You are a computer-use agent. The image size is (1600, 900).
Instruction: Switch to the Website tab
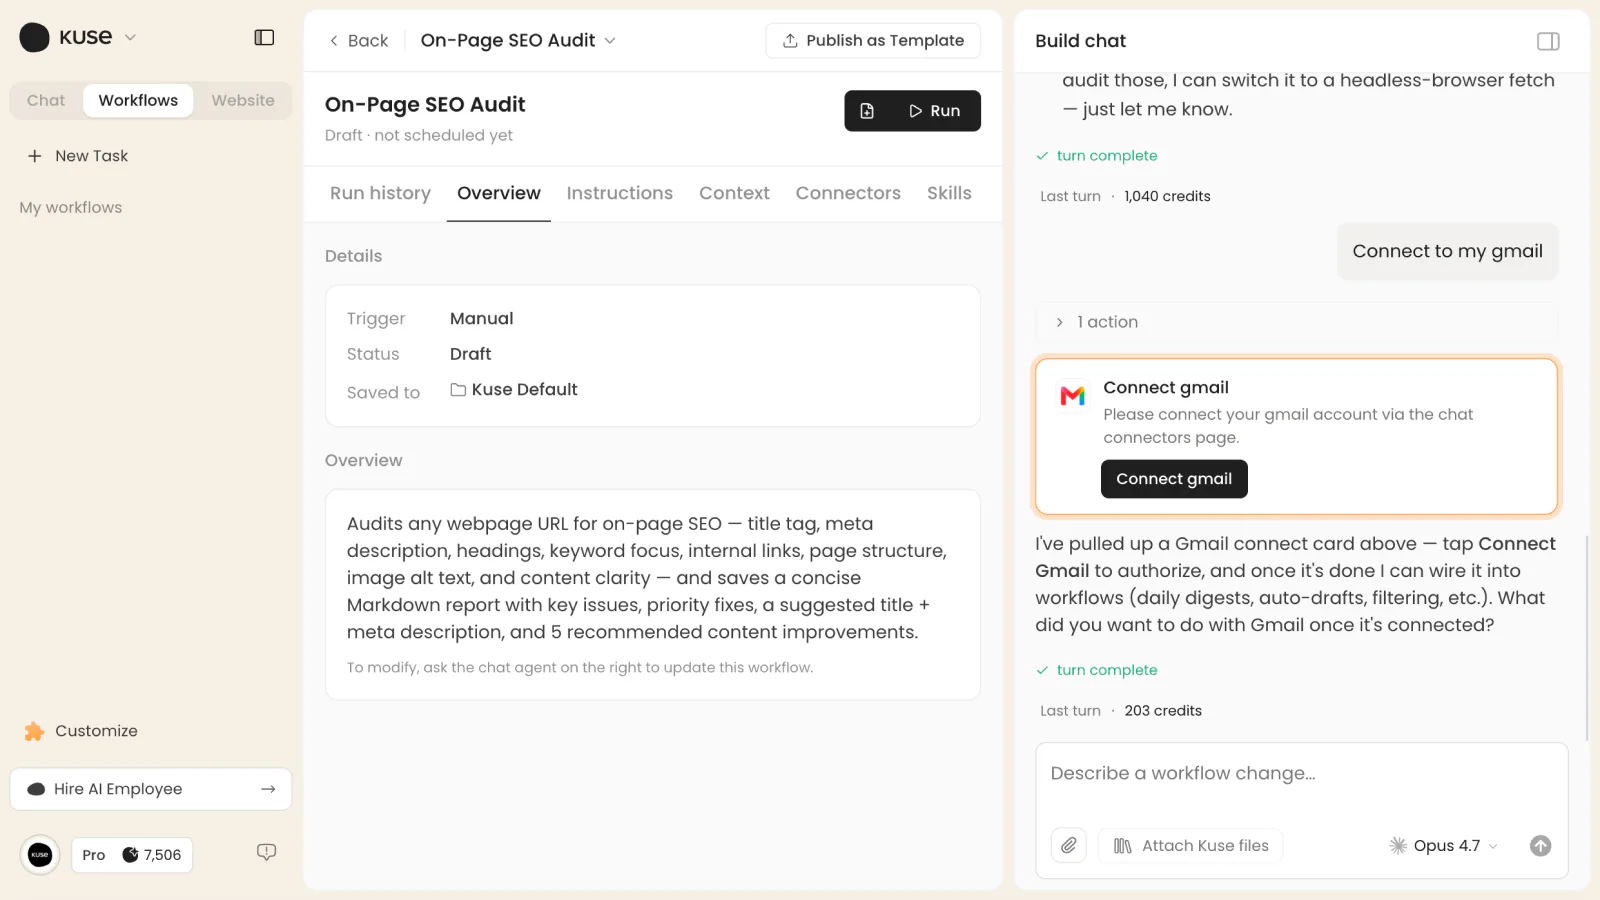coord(243,101)
